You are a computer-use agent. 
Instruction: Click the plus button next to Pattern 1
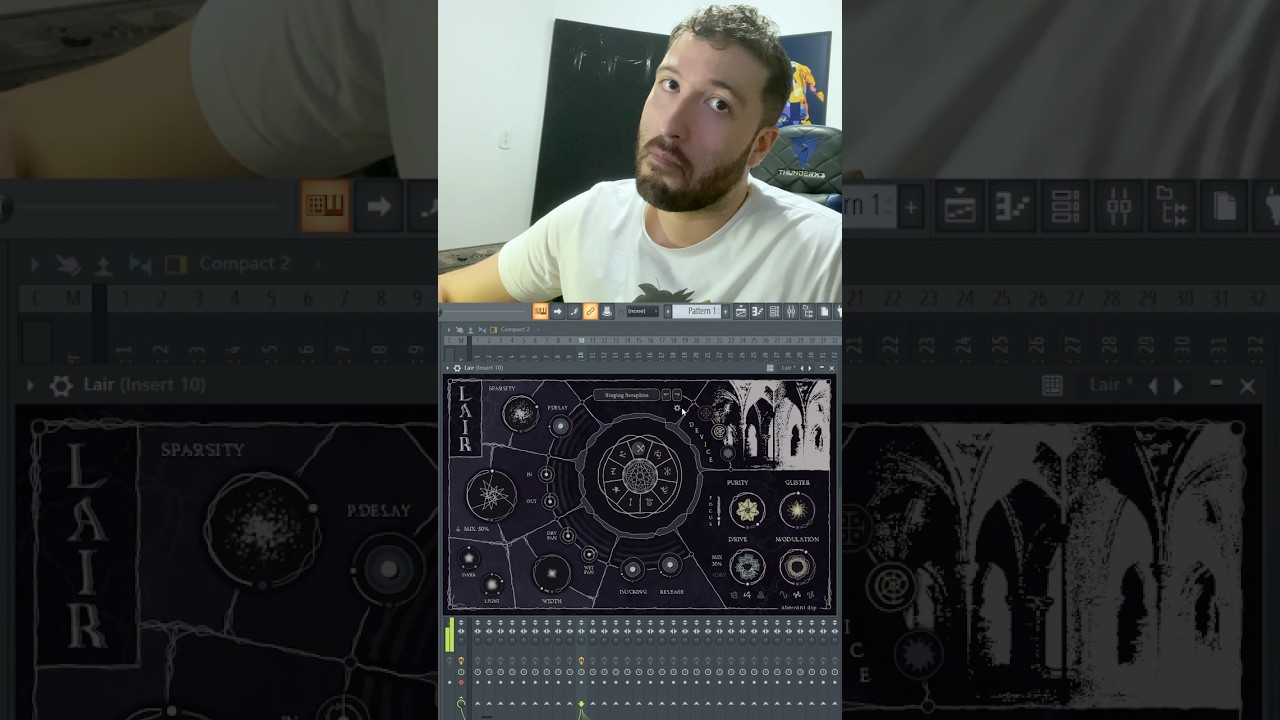click(726, 312)
